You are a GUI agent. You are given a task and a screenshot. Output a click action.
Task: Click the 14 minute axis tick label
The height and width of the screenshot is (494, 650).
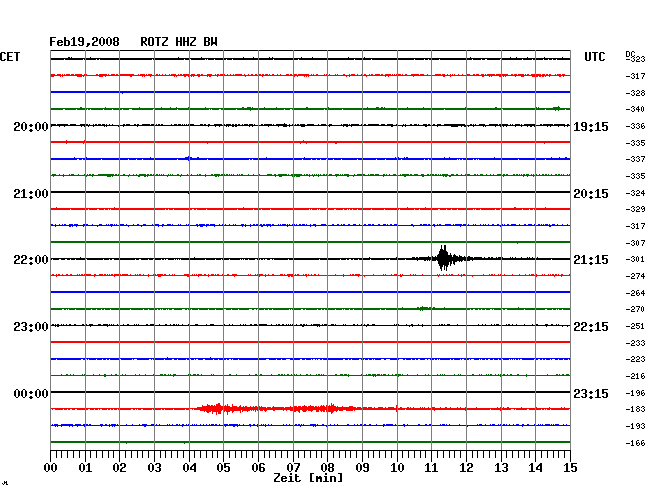pos(535,468)
